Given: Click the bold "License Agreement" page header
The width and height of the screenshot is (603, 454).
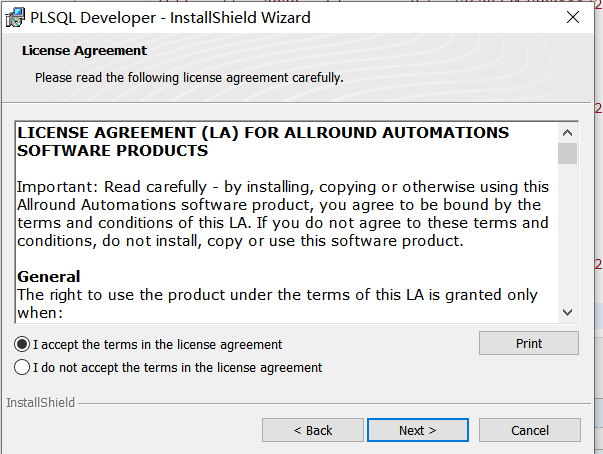Looking at the screenshot, I should click(x=84, y=51).
